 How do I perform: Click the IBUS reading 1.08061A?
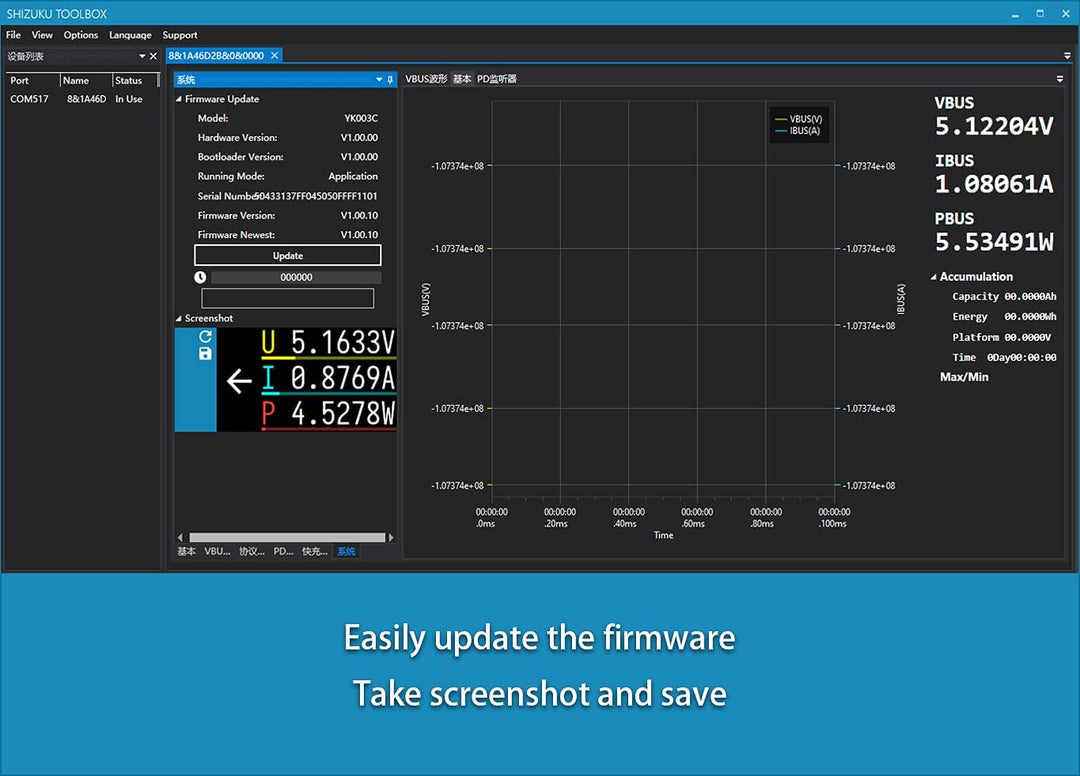pos(994,184)
